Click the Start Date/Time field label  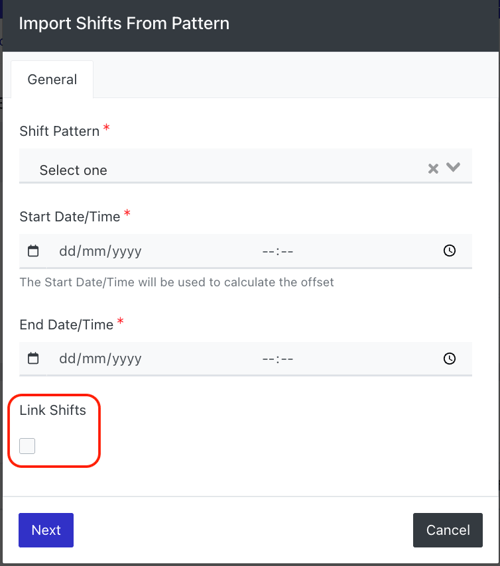[x=70, y=217]
